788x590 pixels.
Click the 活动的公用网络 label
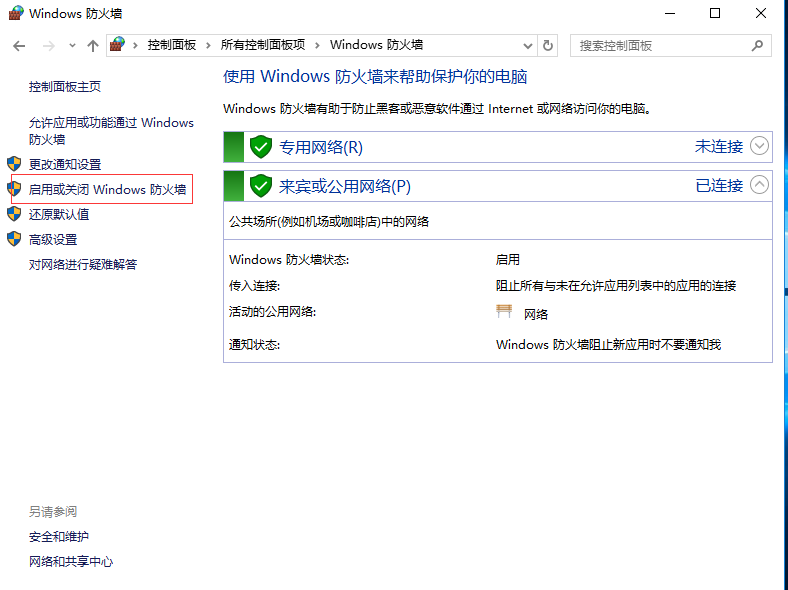click(272, 312)
